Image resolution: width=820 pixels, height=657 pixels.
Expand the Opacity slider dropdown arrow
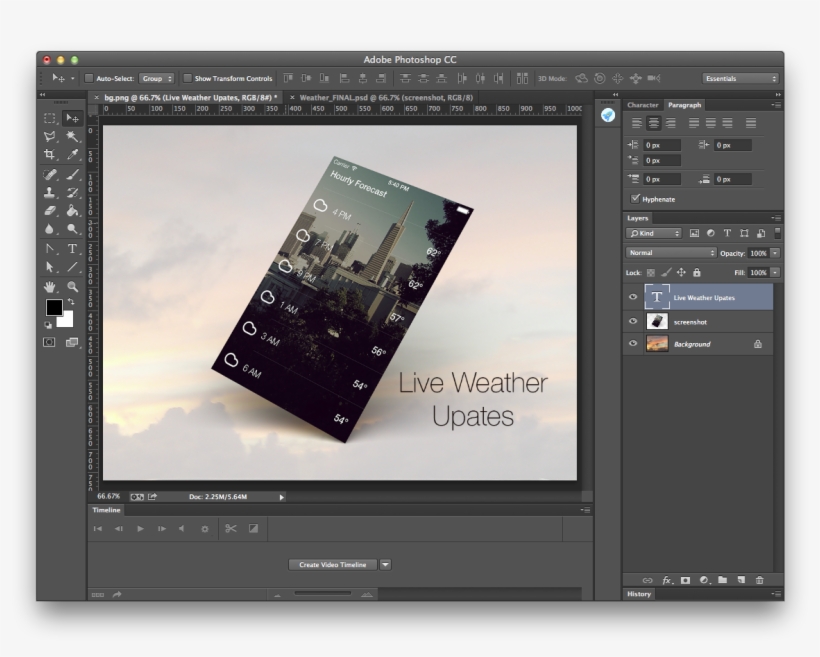pos(775,253)
